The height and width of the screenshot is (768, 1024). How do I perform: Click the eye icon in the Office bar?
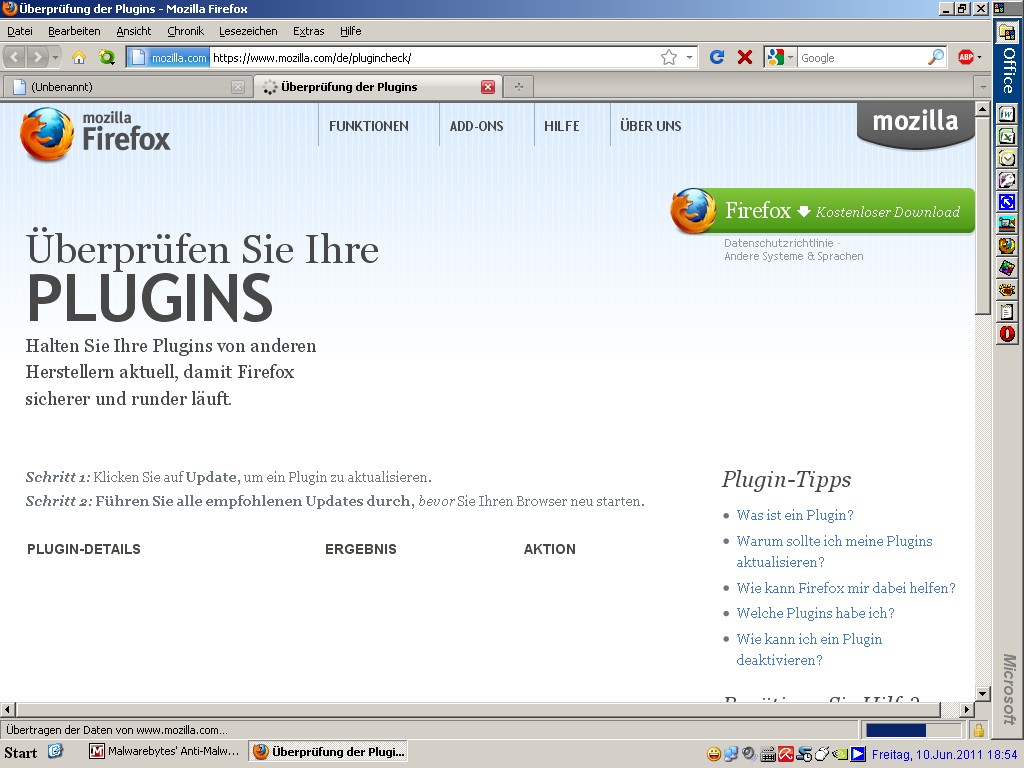point(1006,290)
